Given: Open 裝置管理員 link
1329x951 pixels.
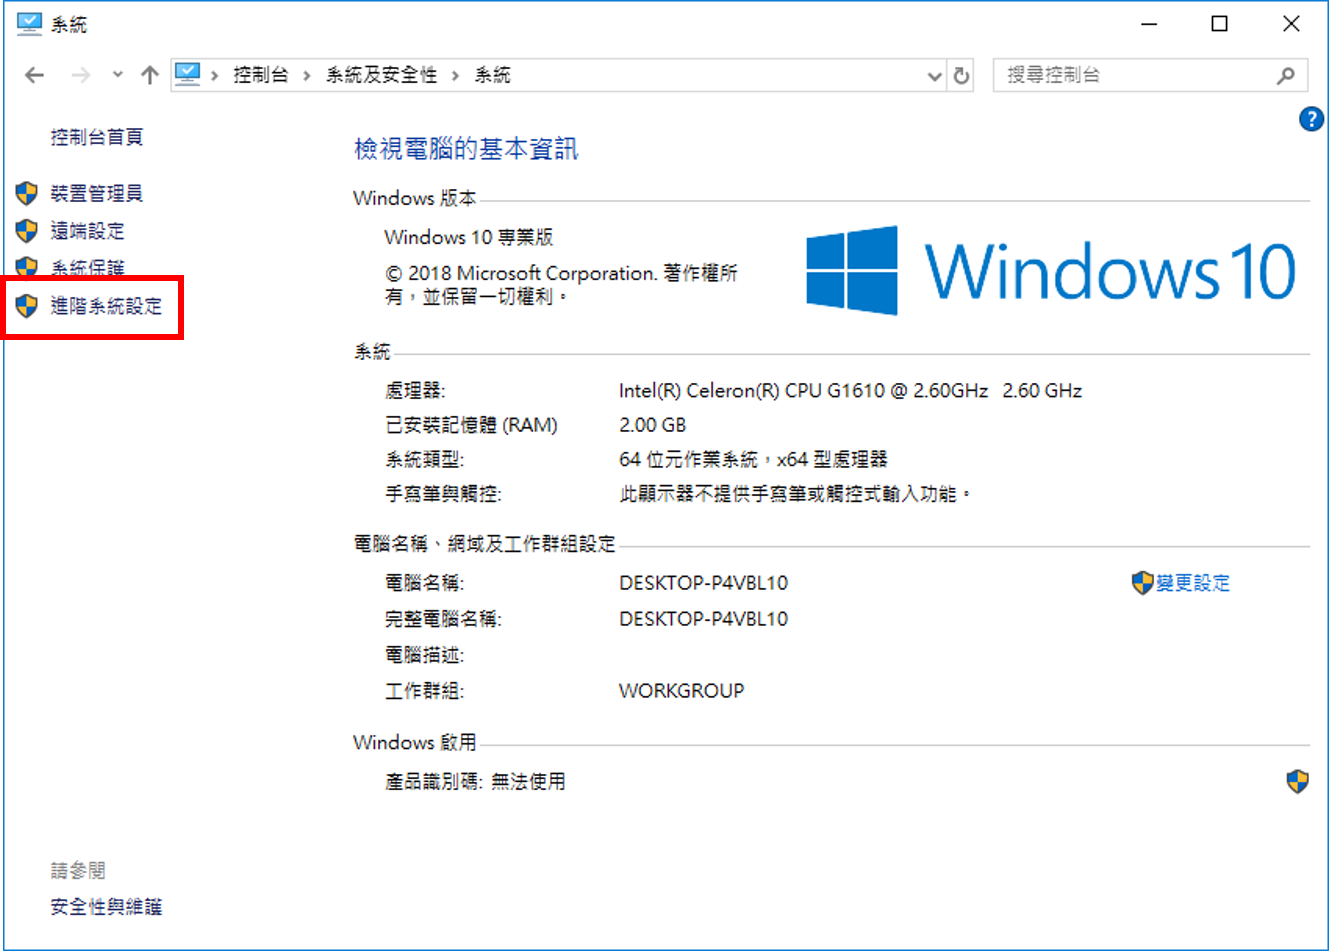Looking at the screenshot, I should pyautogui.click(x=97, y=193).
